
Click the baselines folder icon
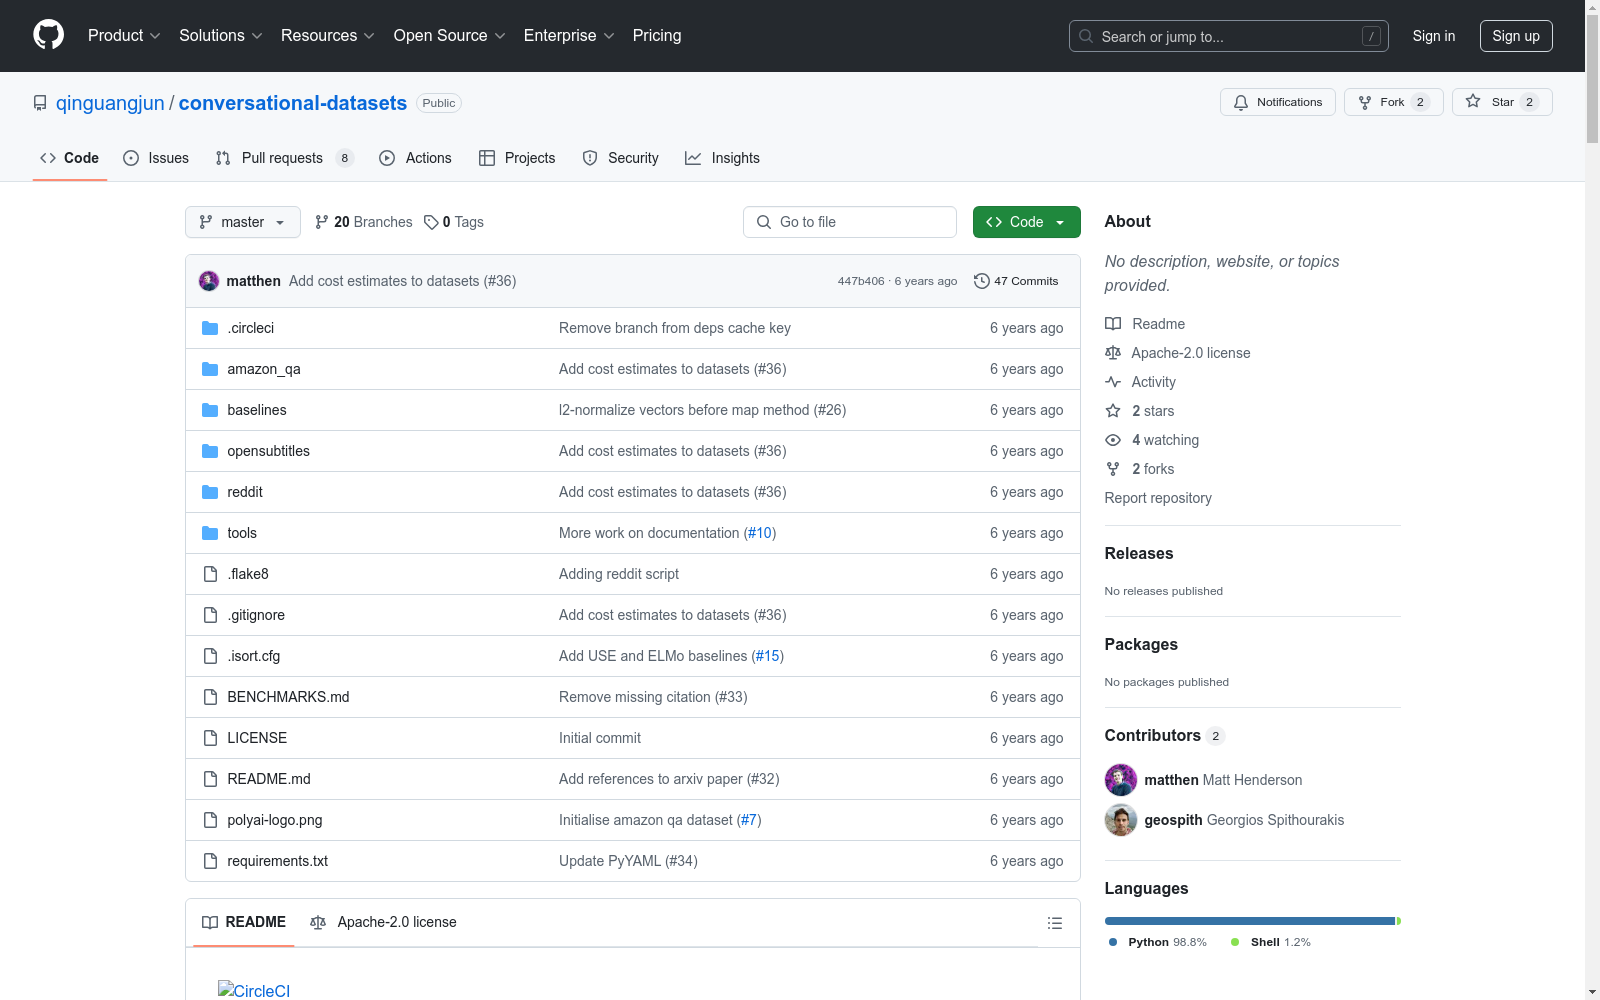(210, 410)
